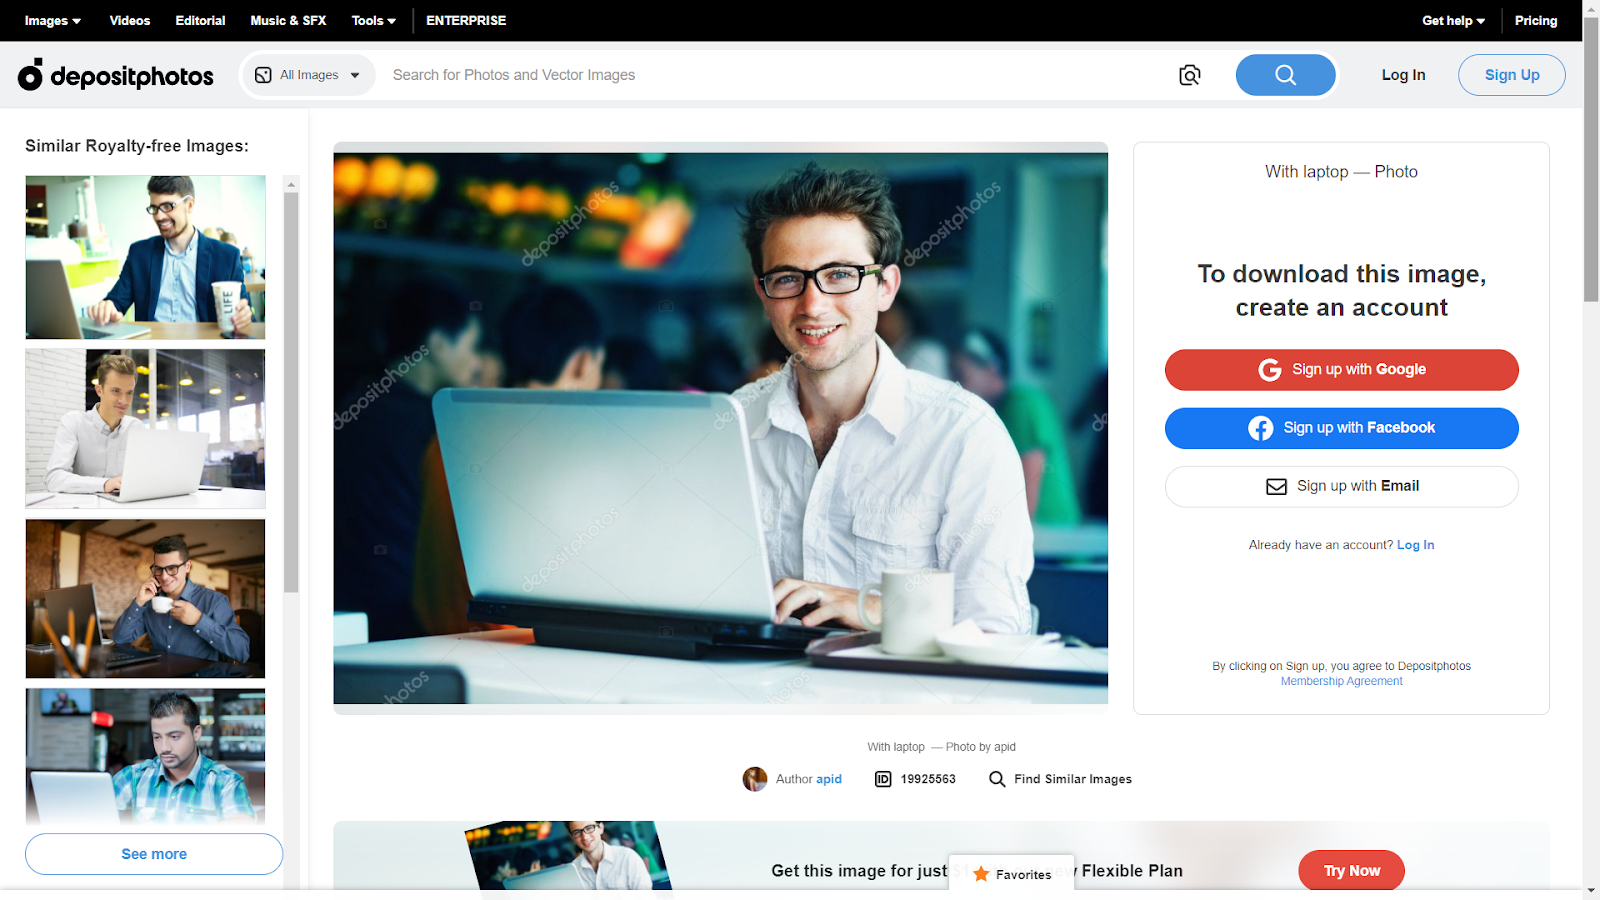Open author apid profile link
The width and height of the screenshot is (1600, 900).
829,779
